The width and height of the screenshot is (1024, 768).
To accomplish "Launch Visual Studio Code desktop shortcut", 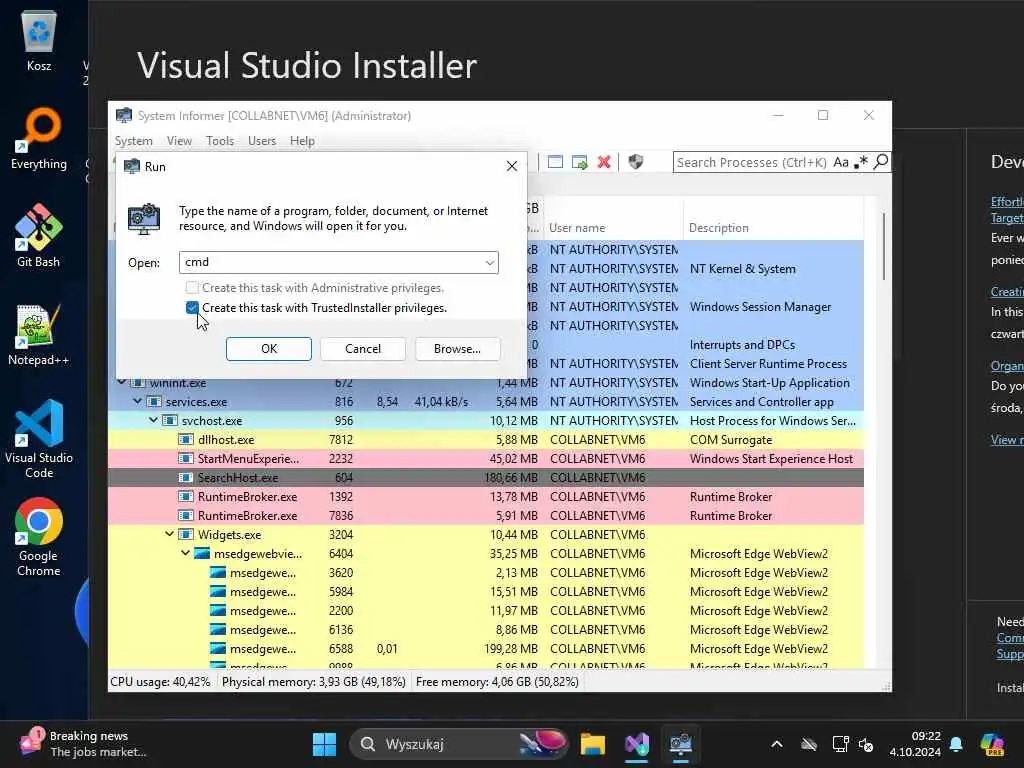I will tap(39, 439).
